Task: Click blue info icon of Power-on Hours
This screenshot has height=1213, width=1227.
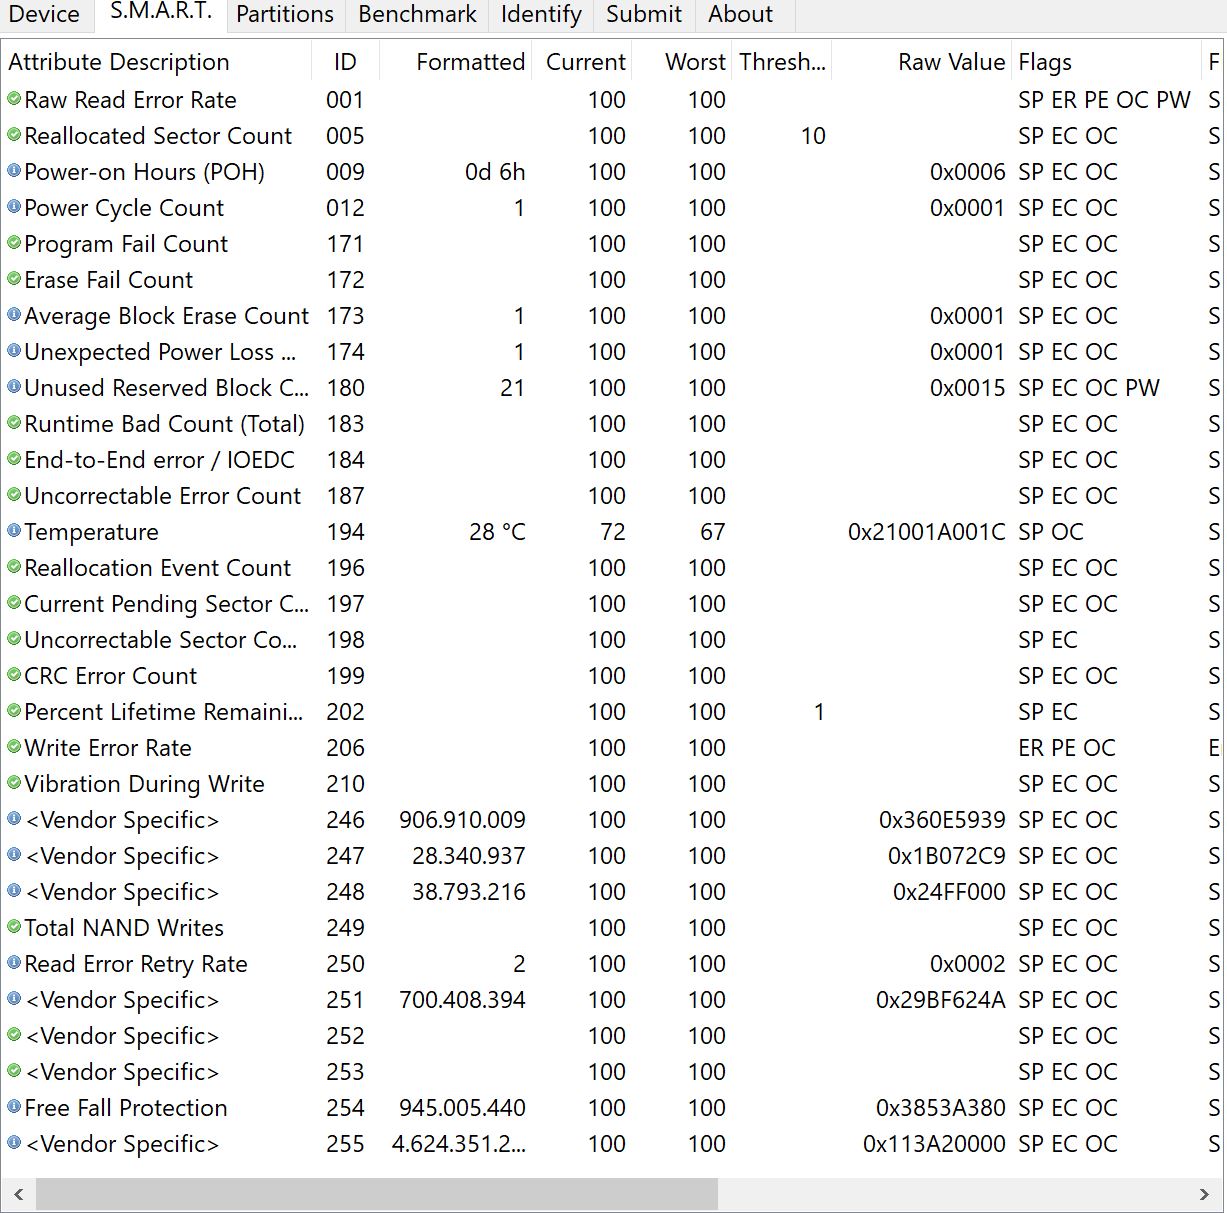Action: point(14,171)
